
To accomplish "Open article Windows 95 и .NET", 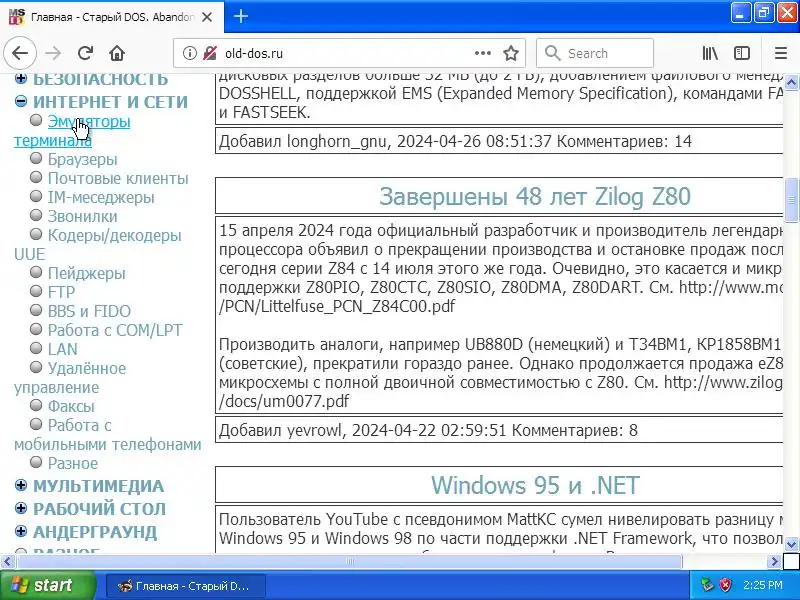I will [534, 485].
